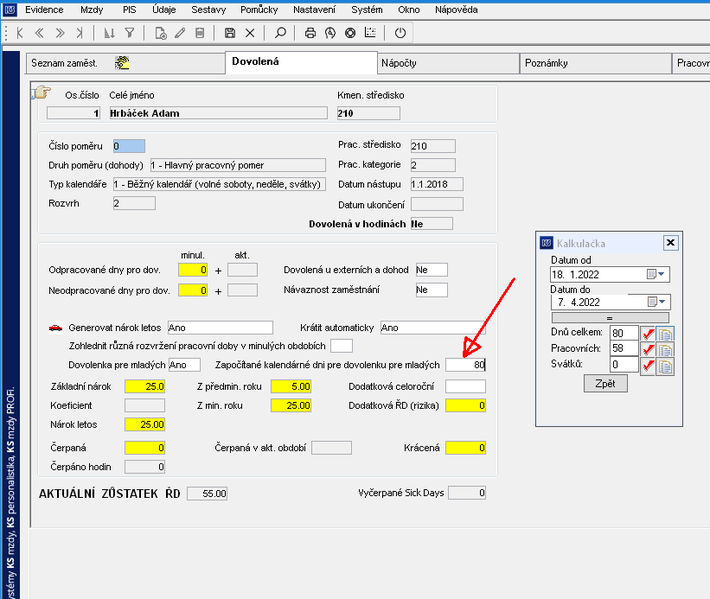Click the Čerpaná yellow field
This screenshot has height=599, width=710.
click(145, 448)
